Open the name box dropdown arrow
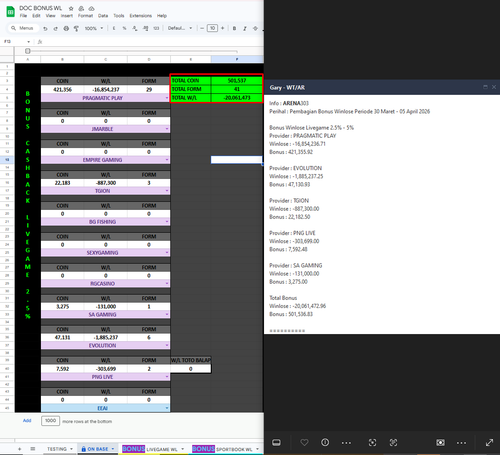Screen dimensions: 500x455 pyautogui.click(x=29, y=42)
